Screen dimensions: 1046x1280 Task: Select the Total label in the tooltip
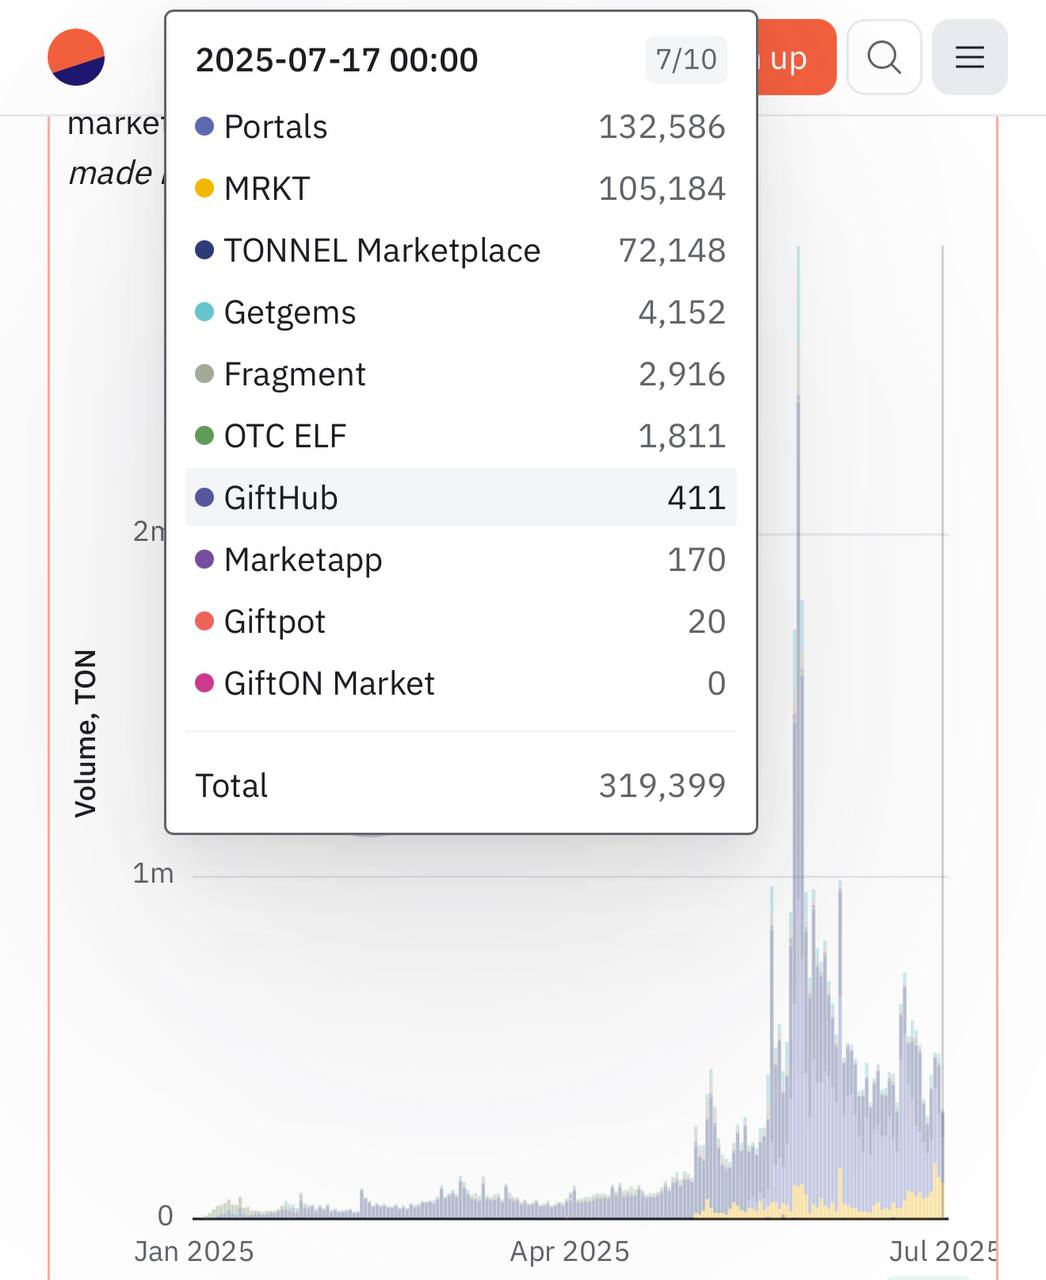point(231,786)
